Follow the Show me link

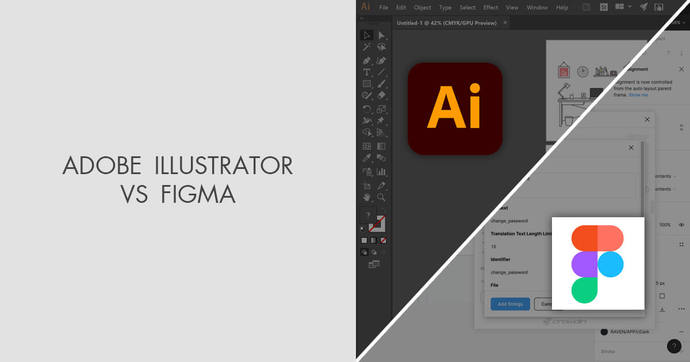click(638, 95)
